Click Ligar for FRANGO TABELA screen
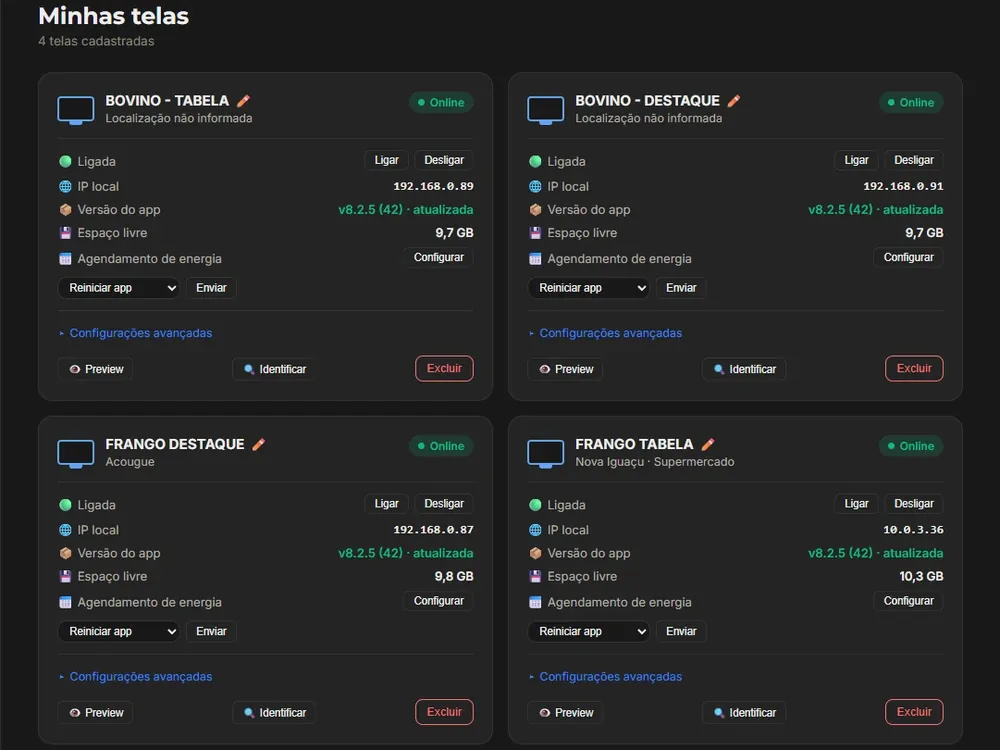 click(x=856, y=504)
